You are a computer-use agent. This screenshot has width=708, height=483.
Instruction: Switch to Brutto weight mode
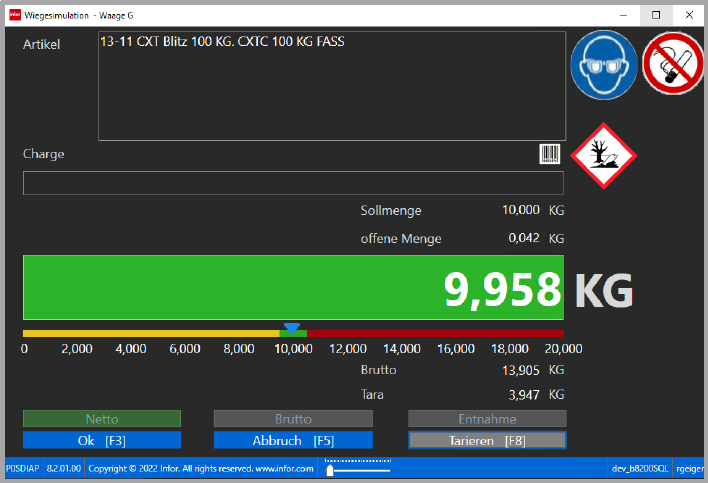293,419
